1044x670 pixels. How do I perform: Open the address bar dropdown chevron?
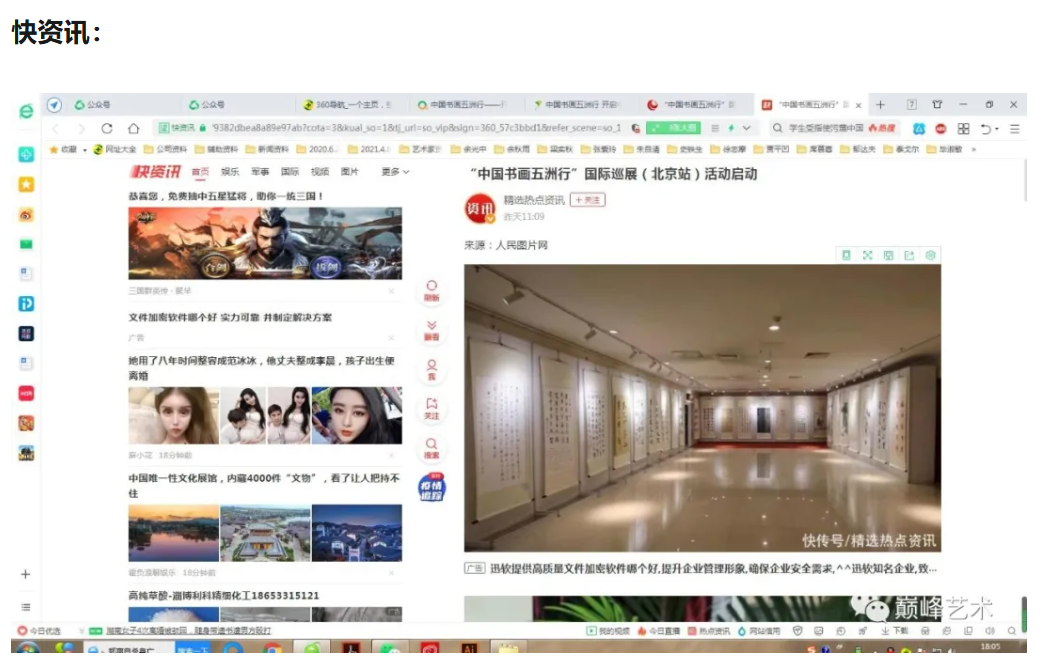tap(747, 128)
